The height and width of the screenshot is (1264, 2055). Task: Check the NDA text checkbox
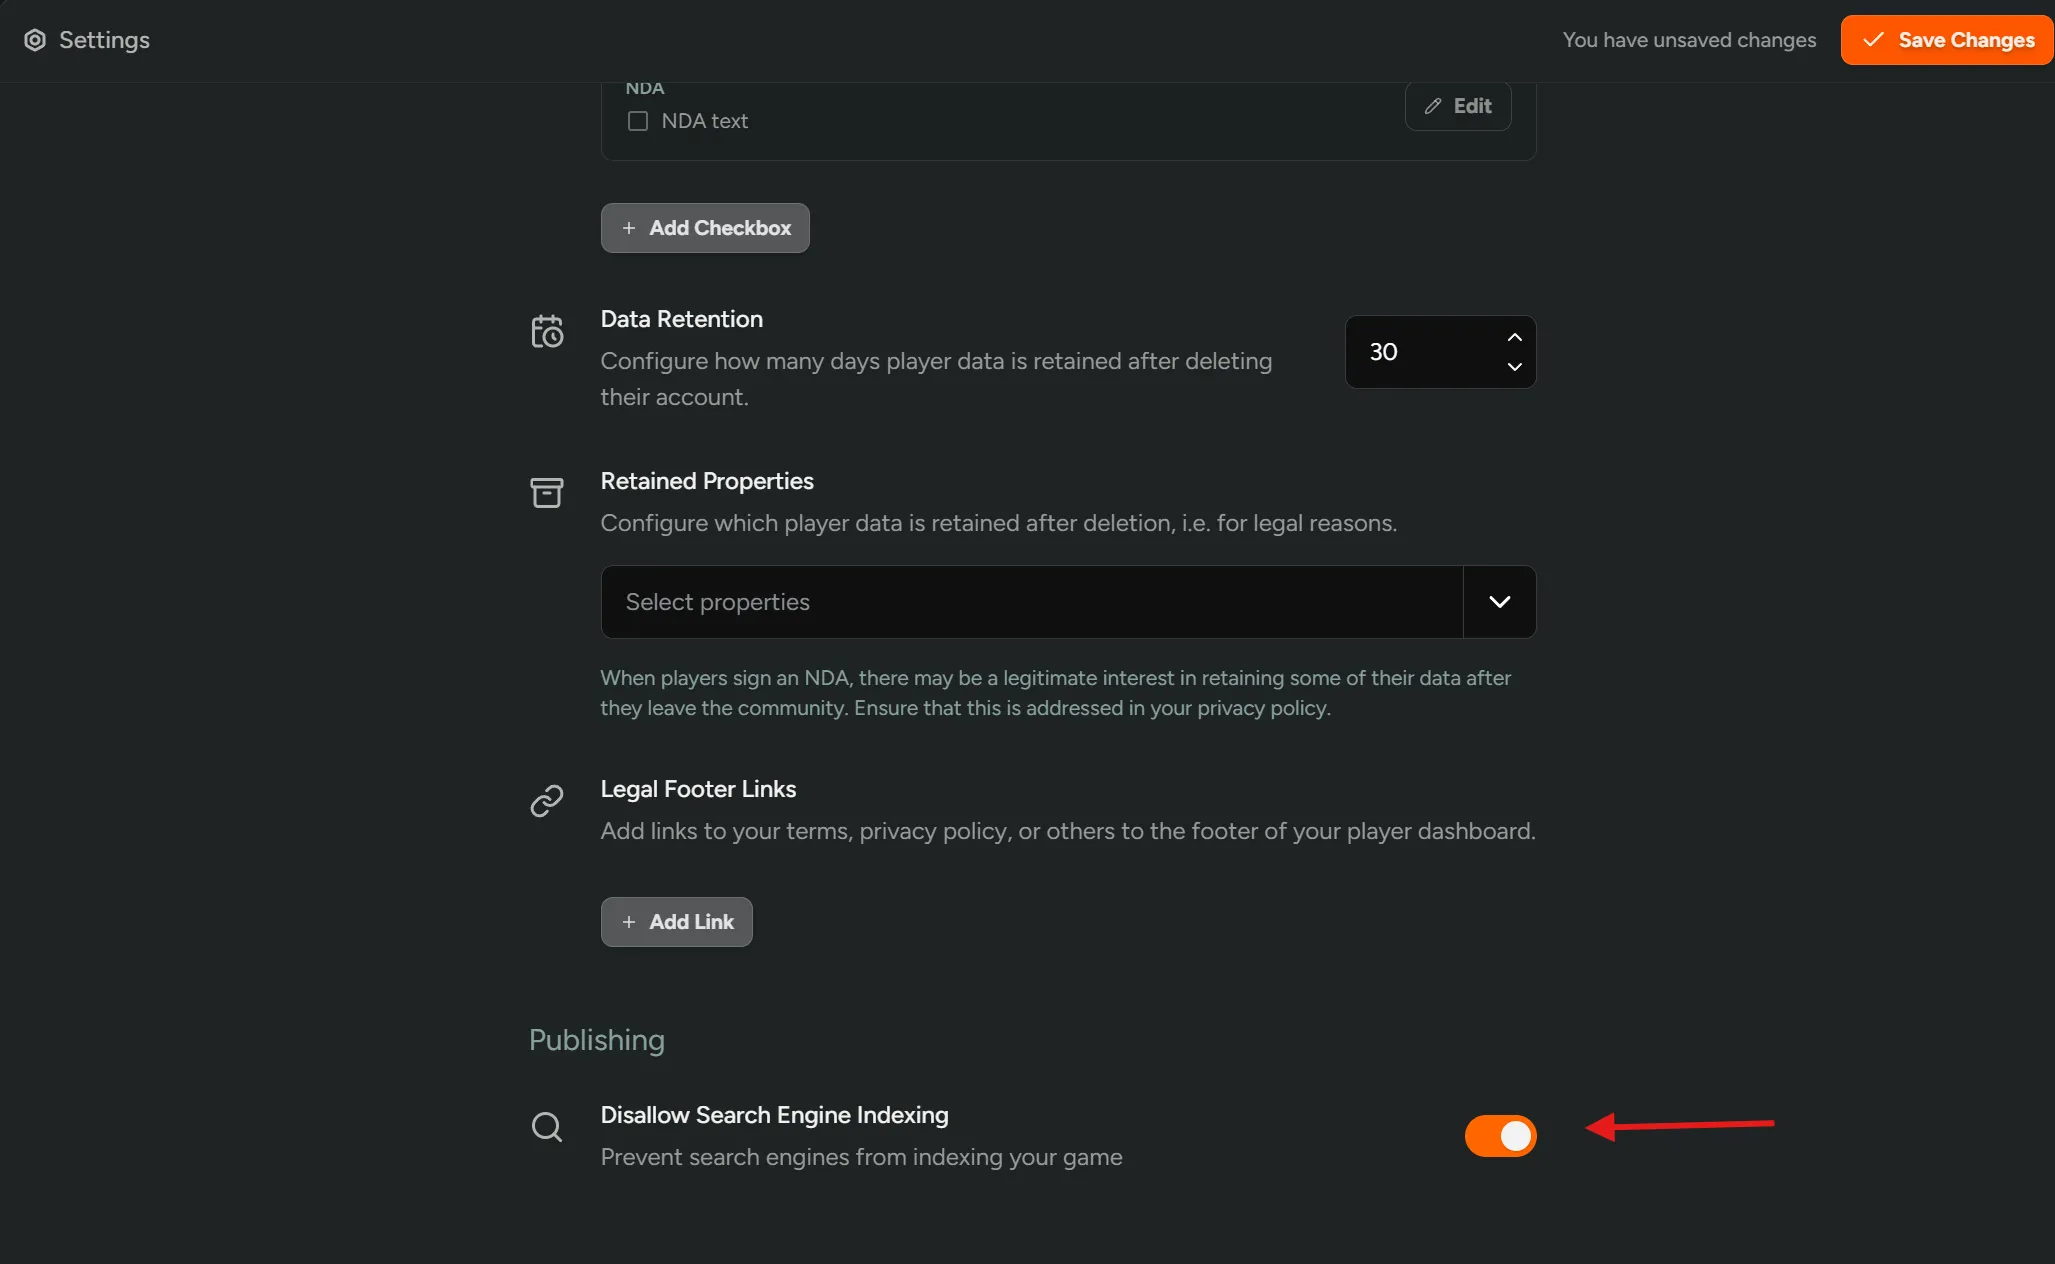click(638, 120)
